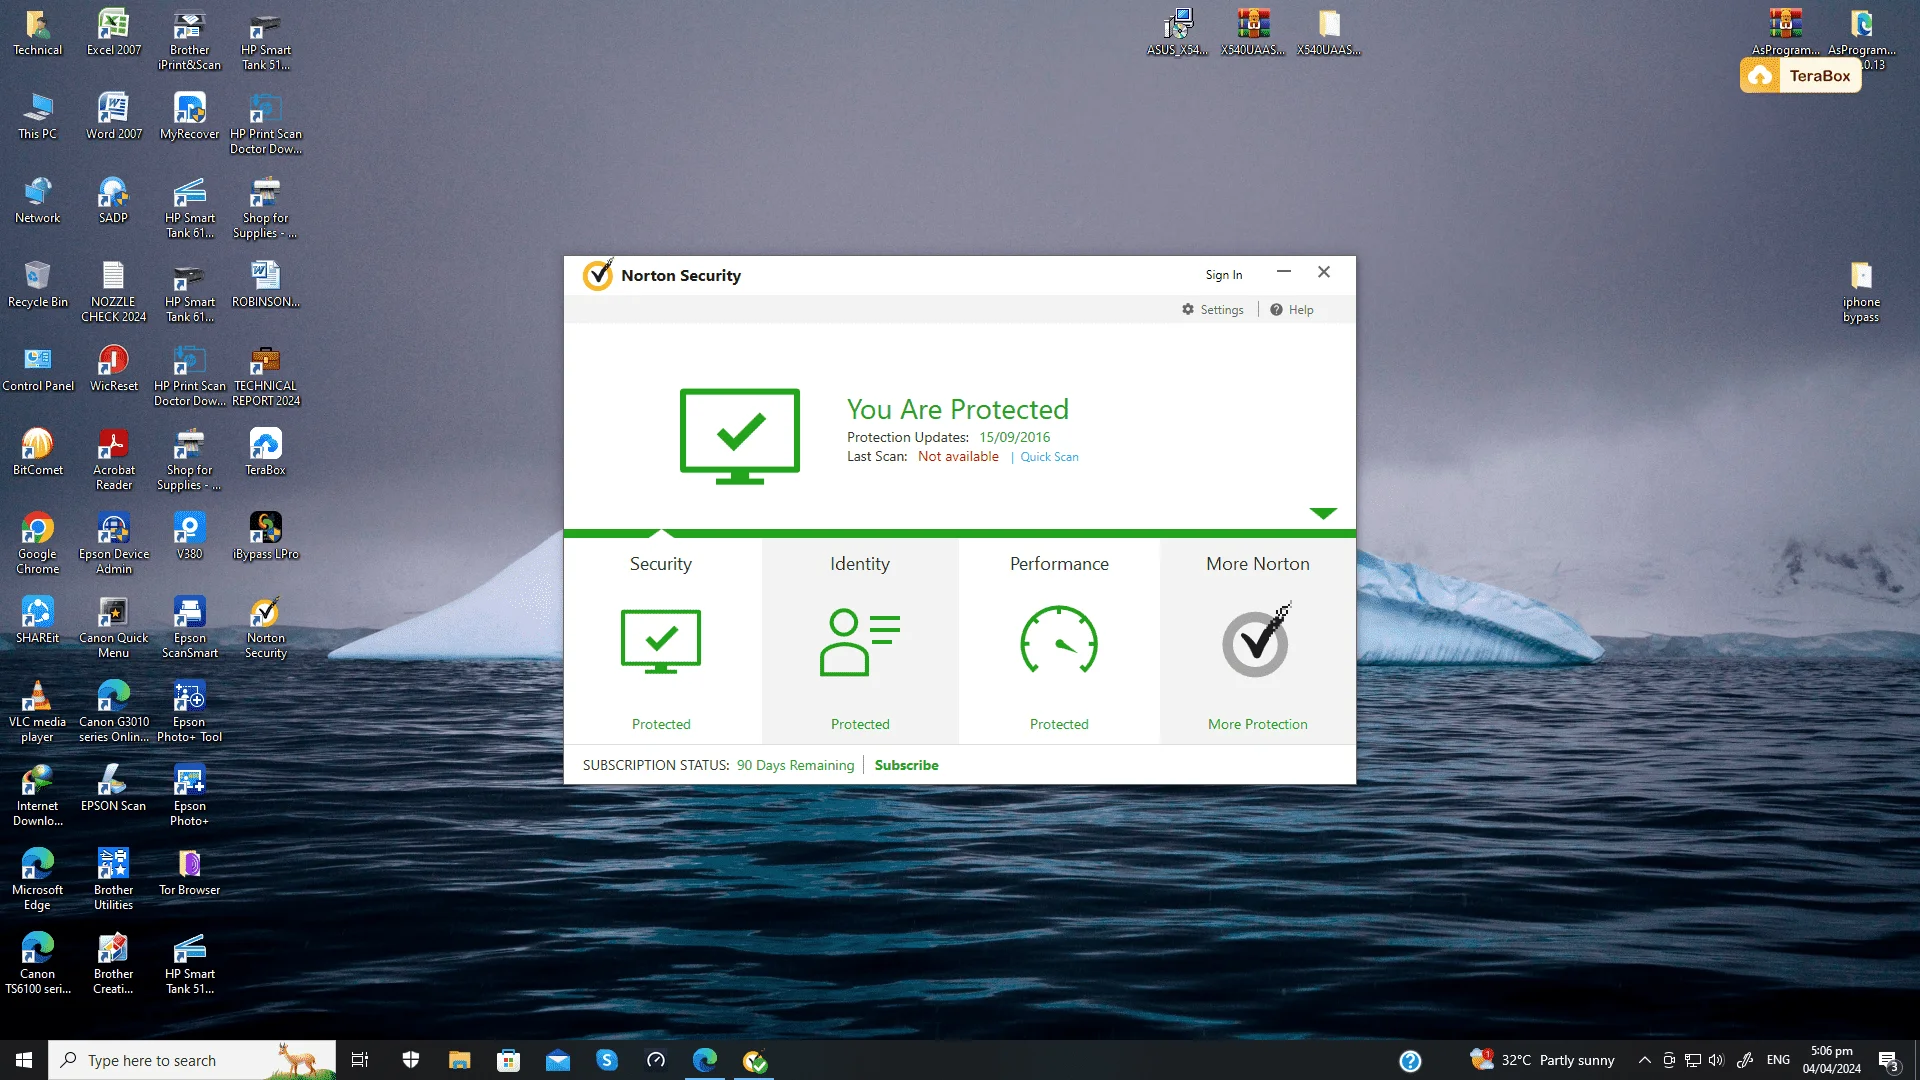Viewport: 1920px width, 1080px height.
Task: Open the ASUS_X54 desktop file
Action: (x=1178, y=32)
